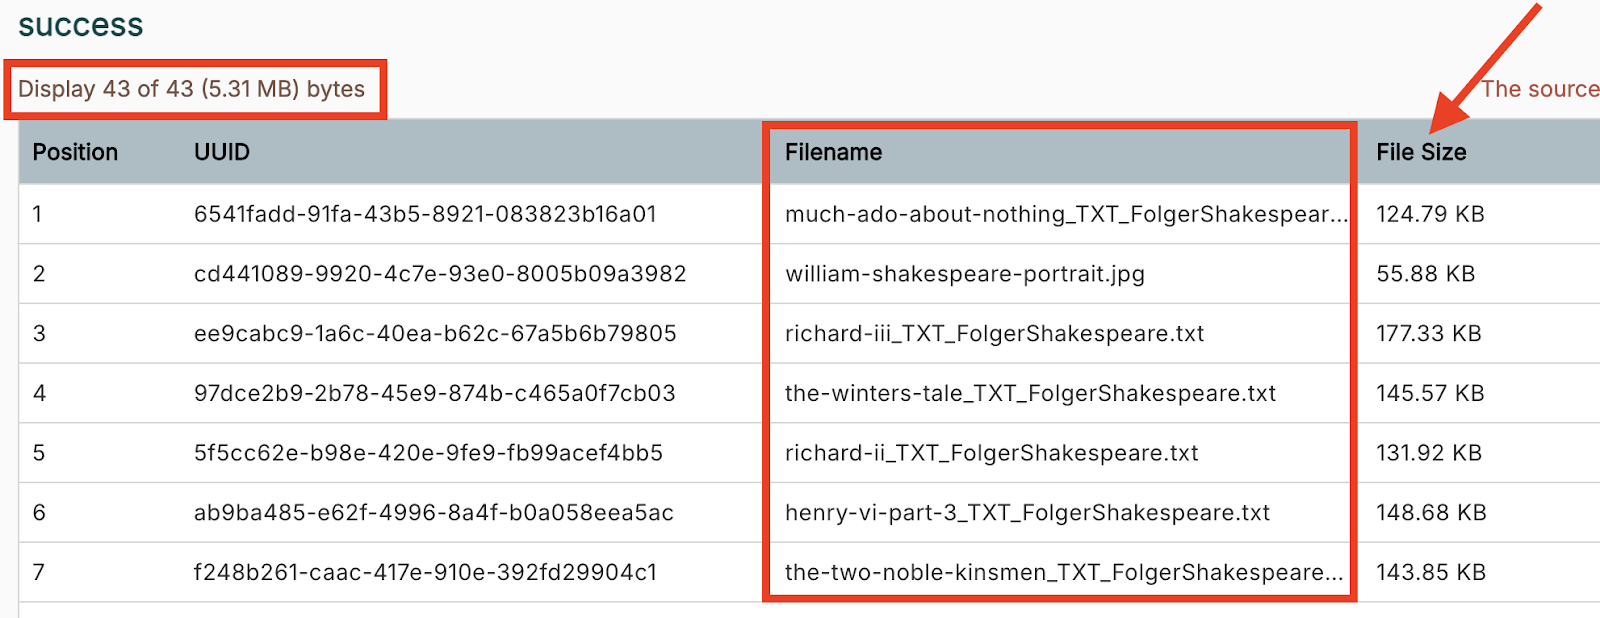Screen dimensions: 1600x618
Task: Select the 148.68 KB file size value
Action: click(1431, 513)
